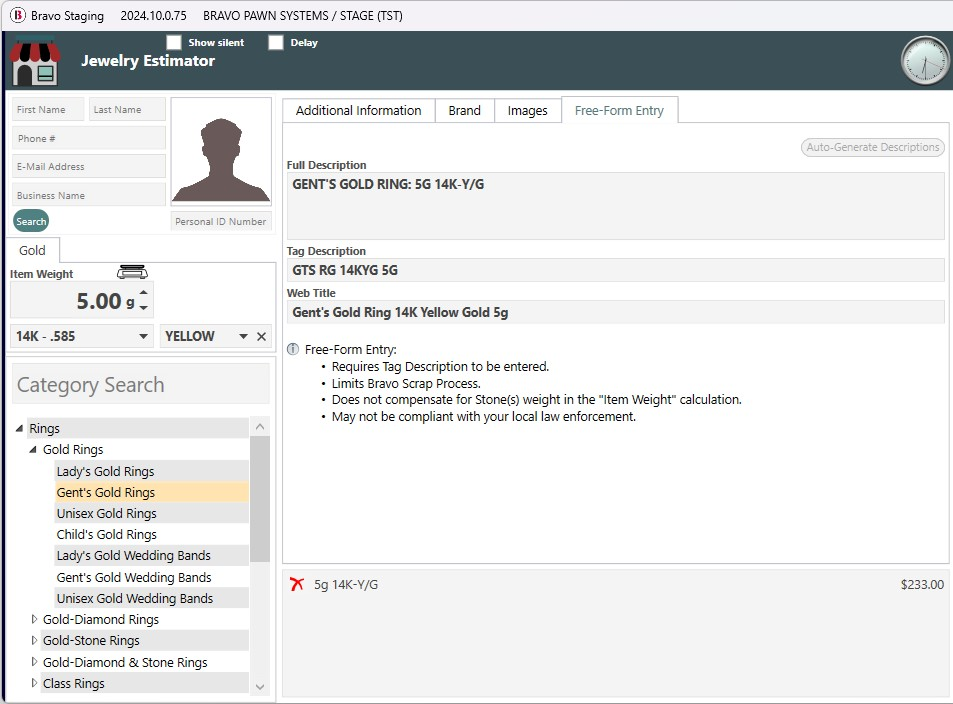The height and width of the screenshot is (704, 953).
Task: Click the Web Title field
Action: pyautogui.click(x=616, y=312)
